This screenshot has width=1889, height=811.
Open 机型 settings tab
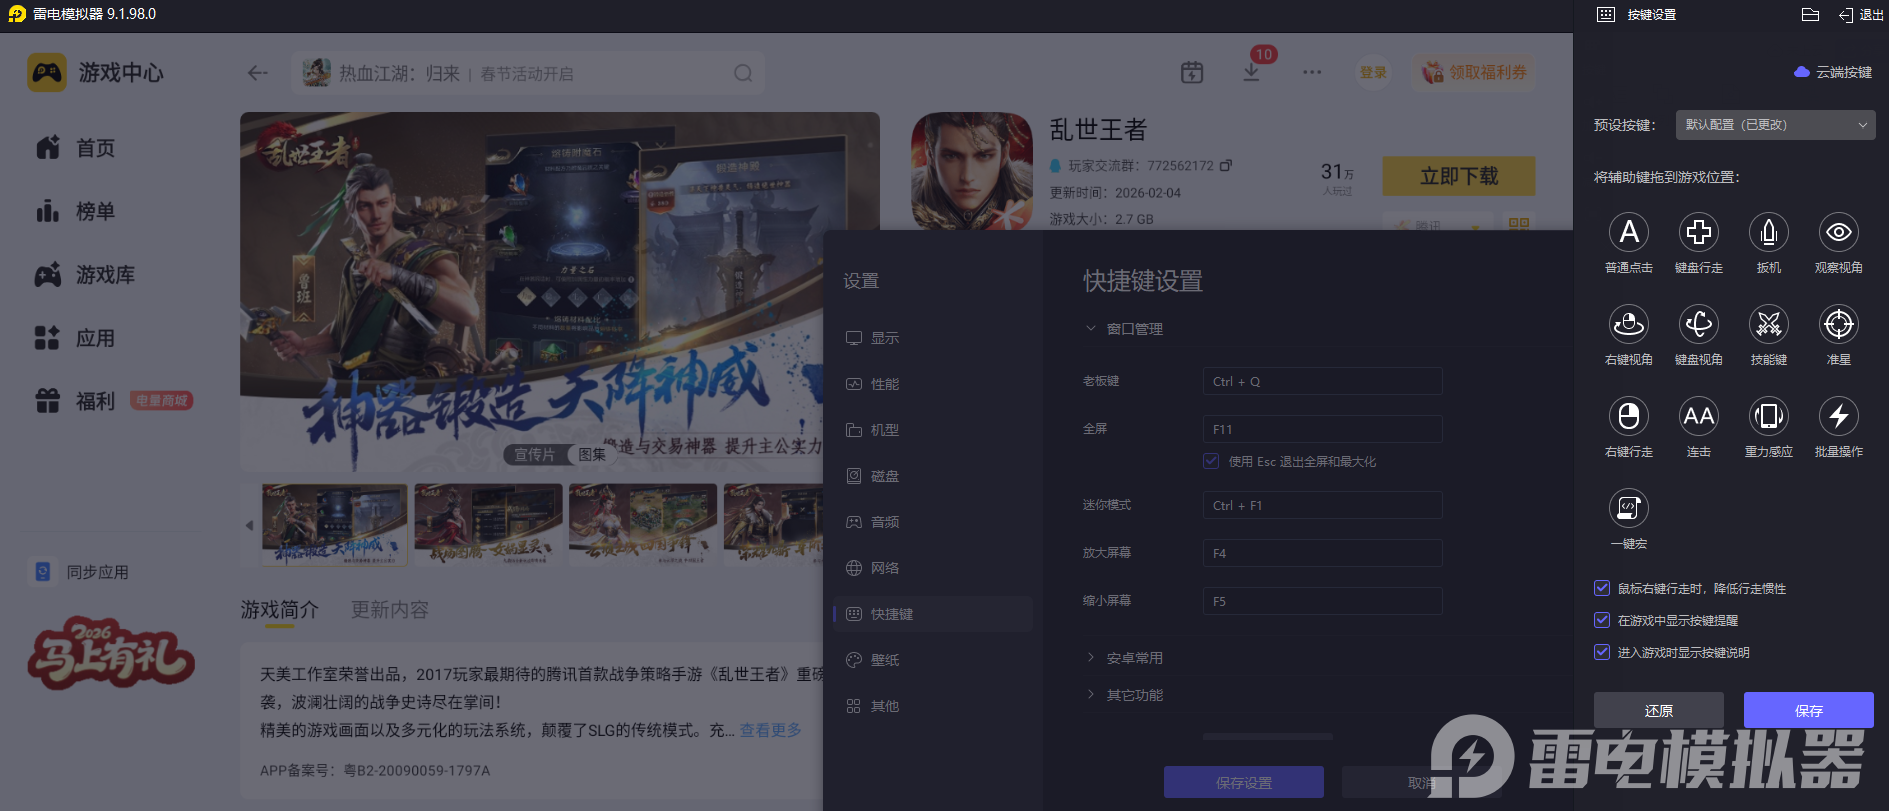(x=933, y=430)
